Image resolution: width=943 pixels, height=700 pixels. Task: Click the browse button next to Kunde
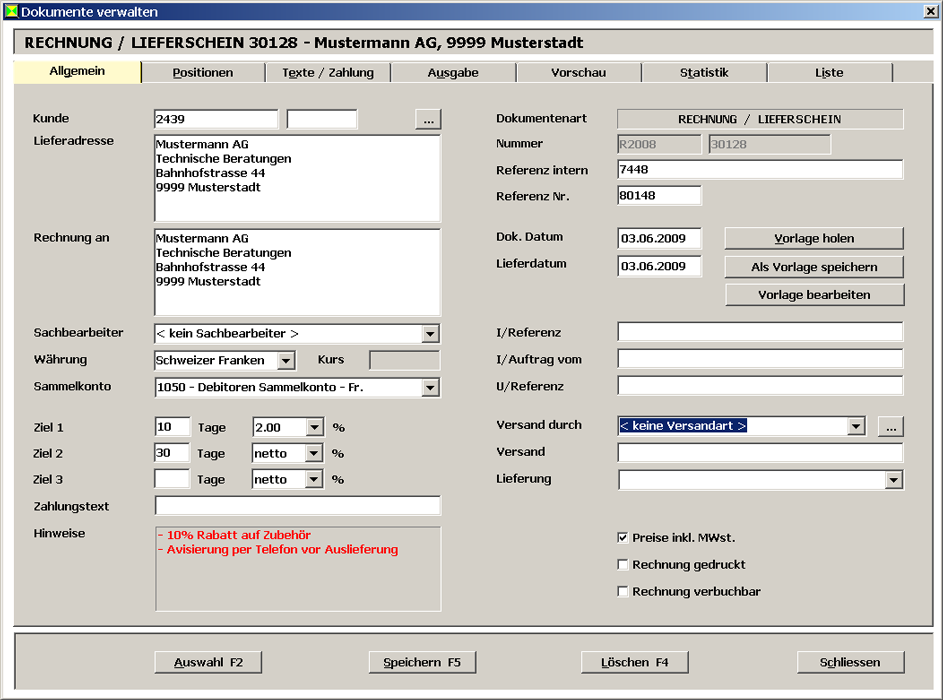[x=428, y=119]
